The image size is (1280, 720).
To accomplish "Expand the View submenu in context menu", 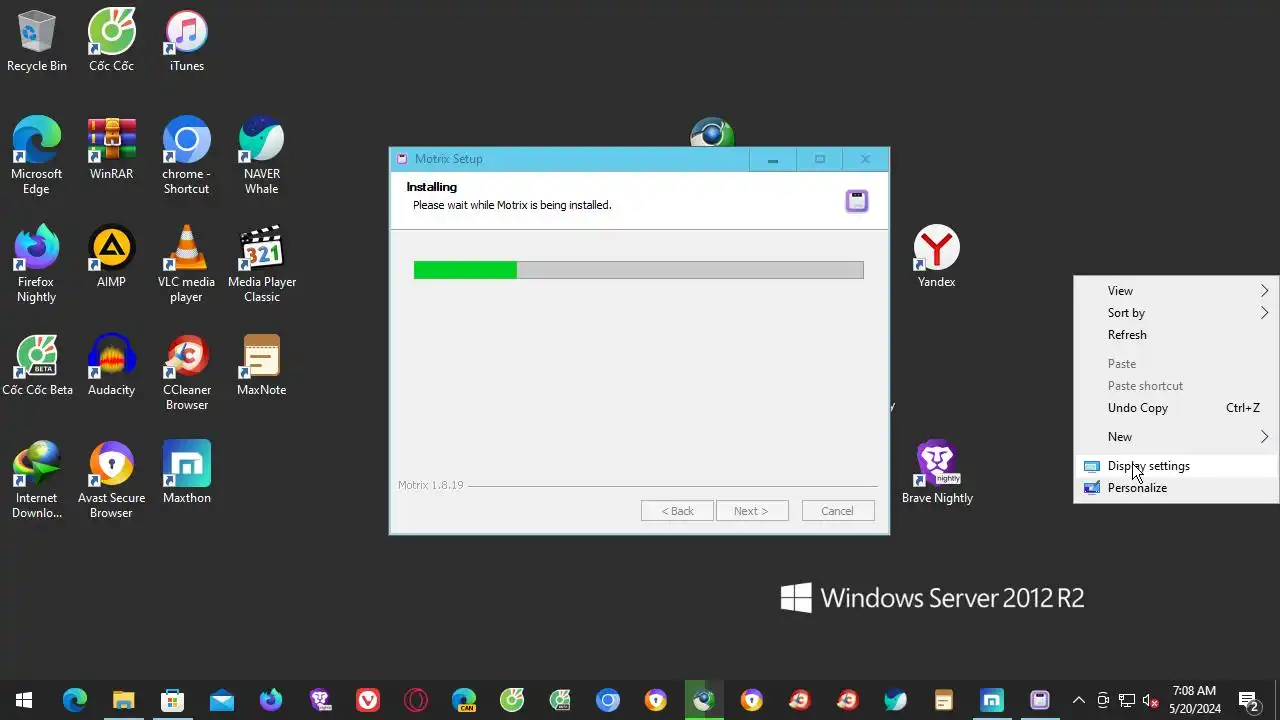I will [1176, 291].
